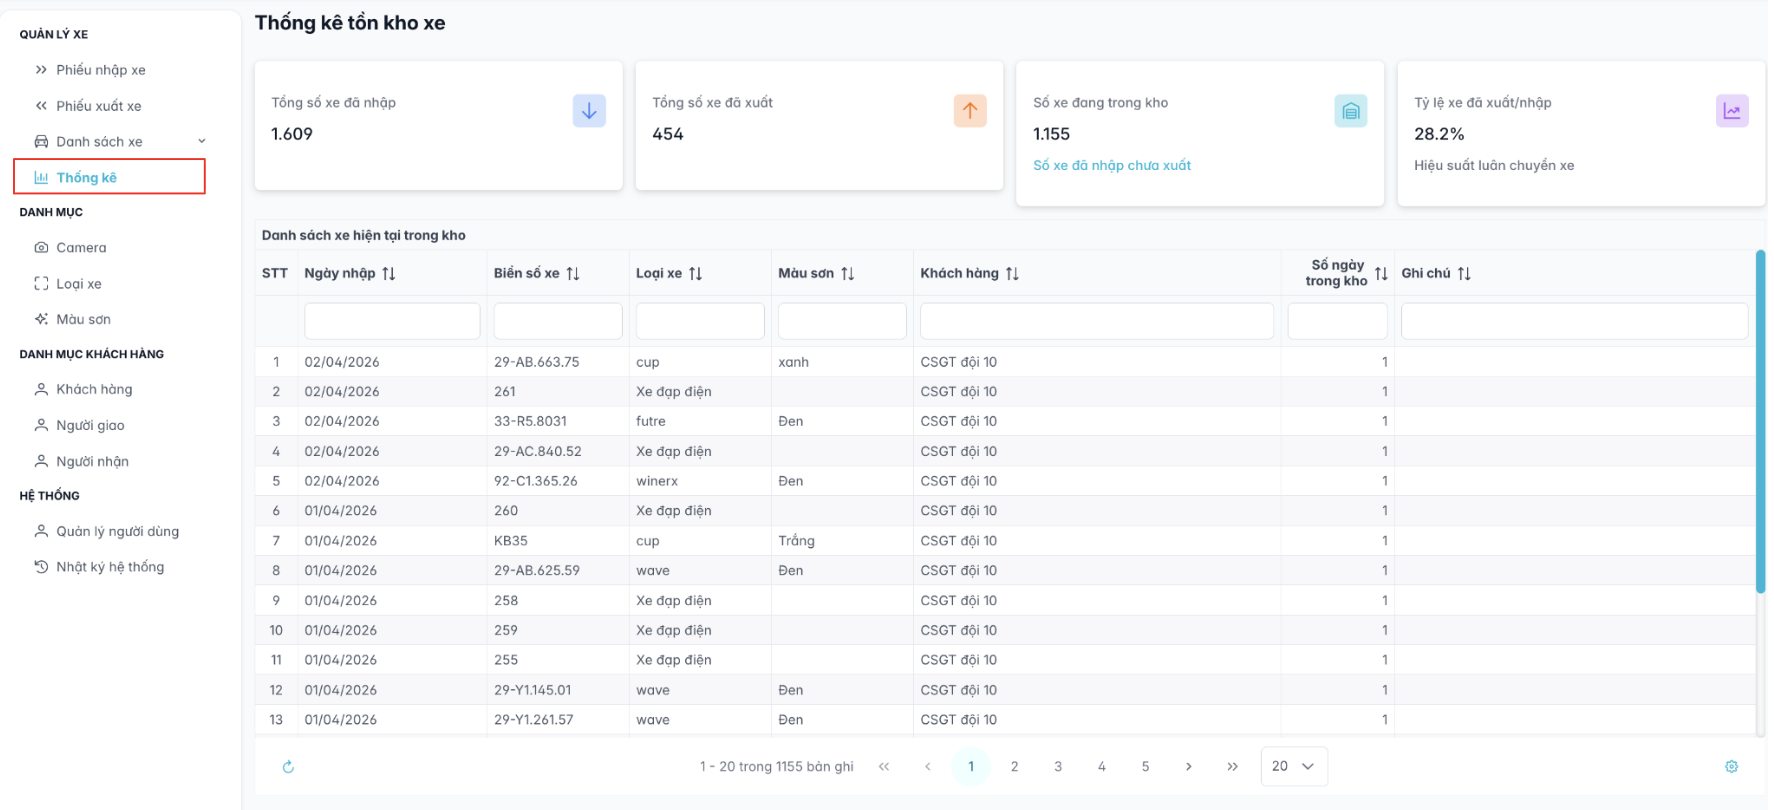Open table settings gear icon

pos(1731,767)
